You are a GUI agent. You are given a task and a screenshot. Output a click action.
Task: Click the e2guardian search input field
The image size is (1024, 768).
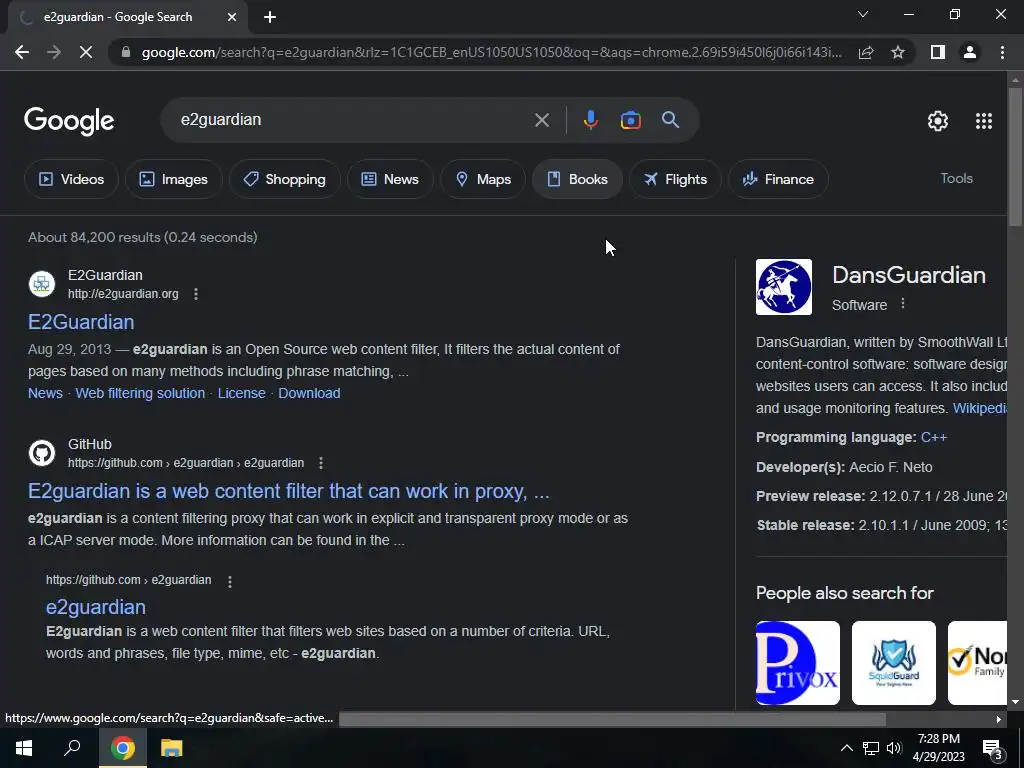point(353,120)
